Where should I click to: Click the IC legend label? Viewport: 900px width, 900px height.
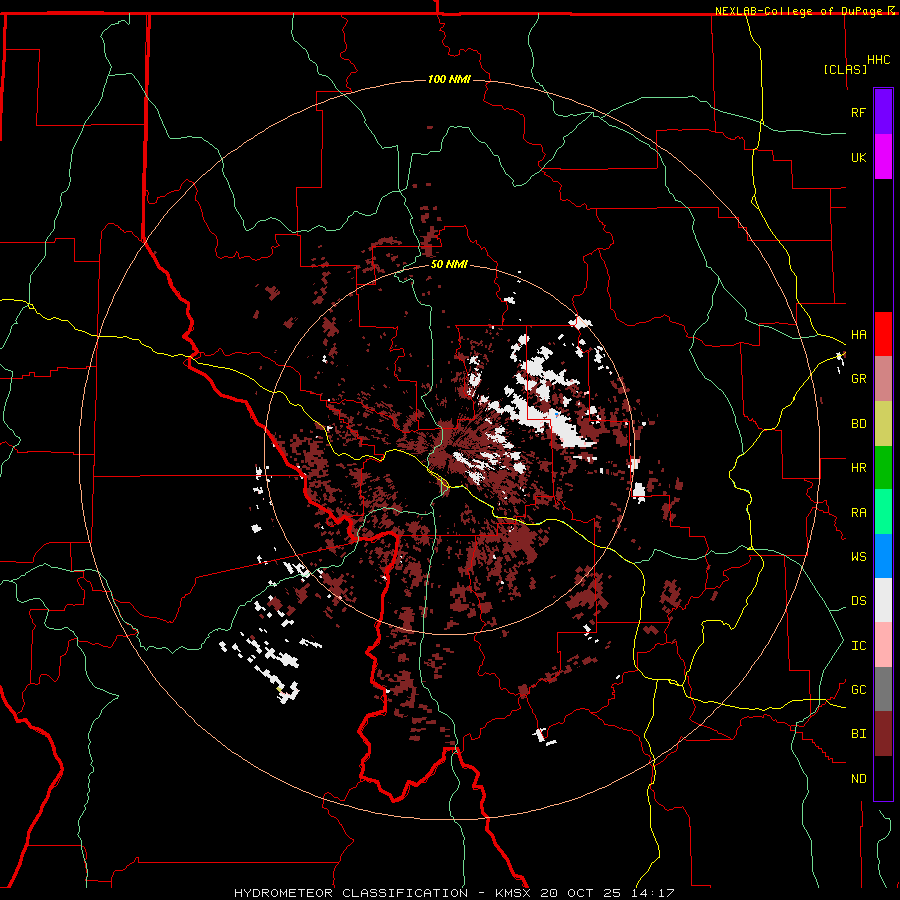coord(858,645)
